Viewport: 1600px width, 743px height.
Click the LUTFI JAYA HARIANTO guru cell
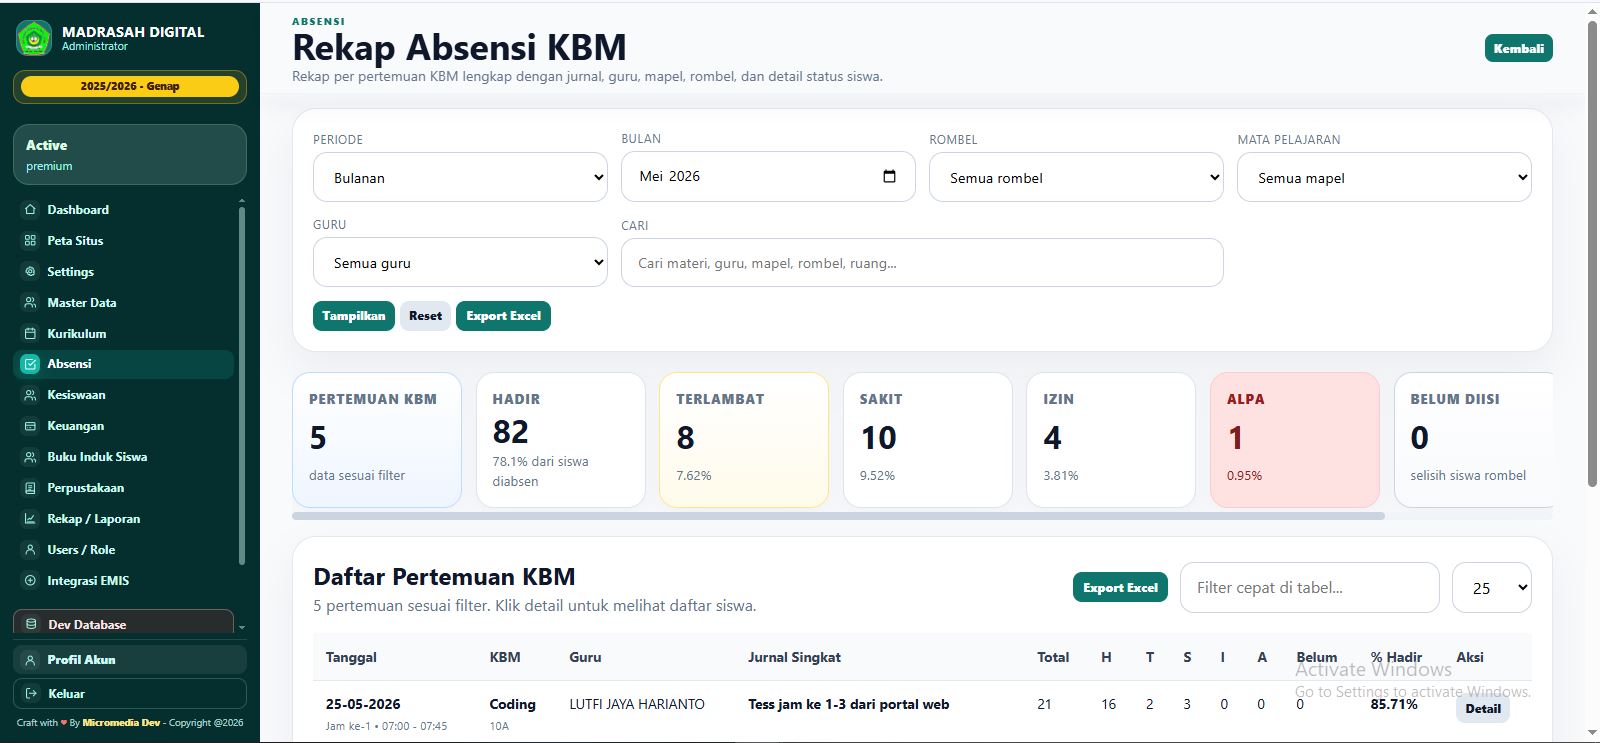pyautogui.click(x=637, y=704)
